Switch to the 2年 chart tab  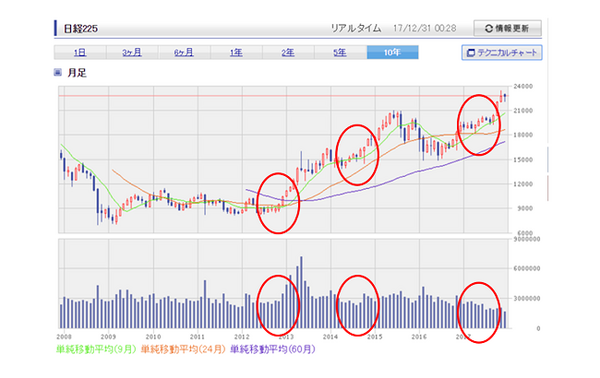(288, 52)
